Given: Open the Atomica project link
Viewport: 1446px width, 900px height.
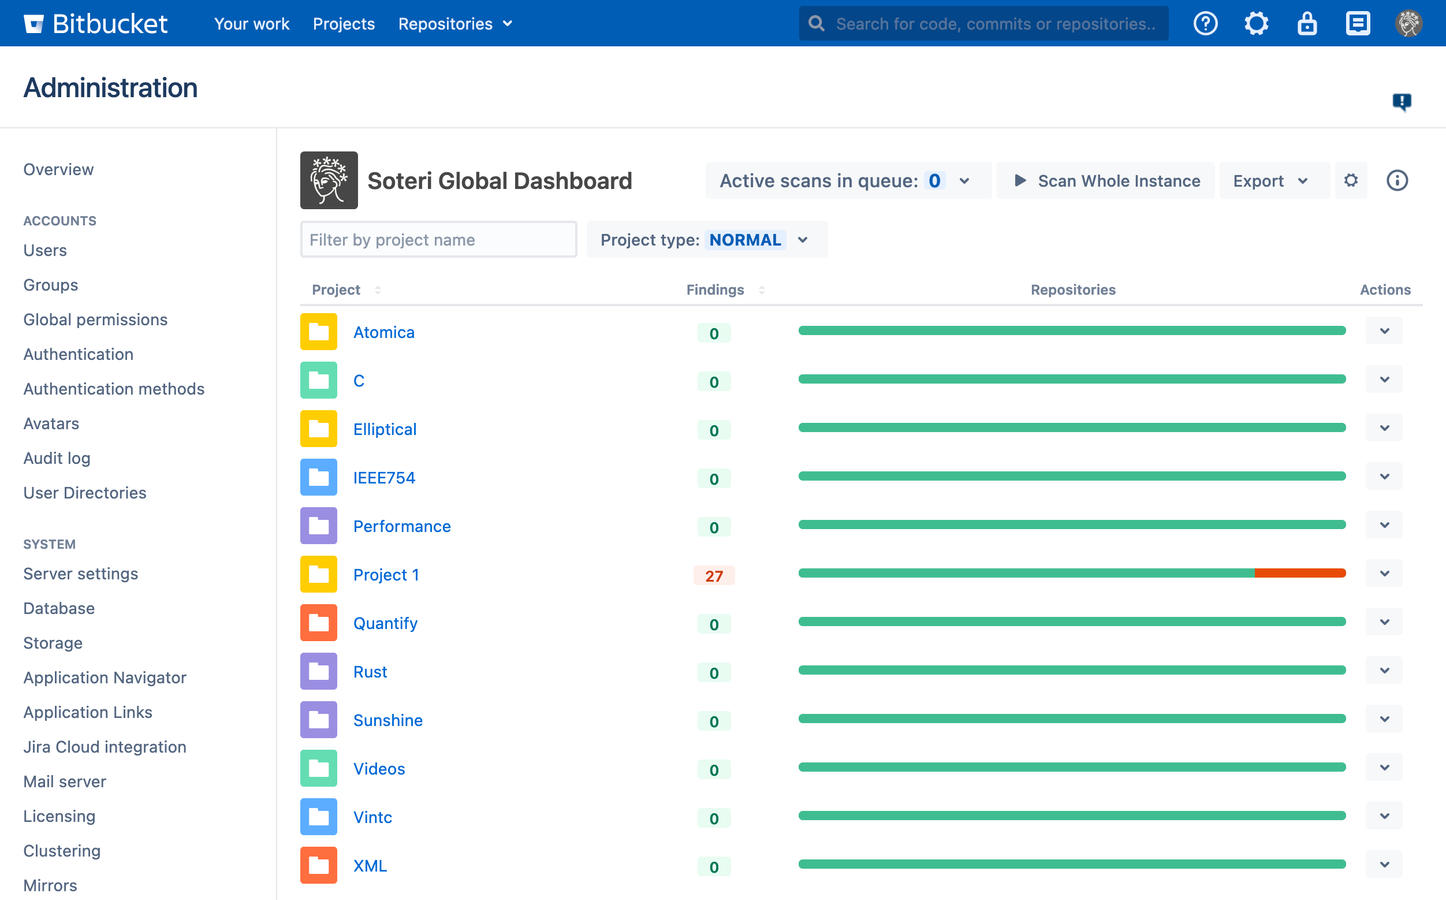Looking at the screenshot, I should (384, 332).
